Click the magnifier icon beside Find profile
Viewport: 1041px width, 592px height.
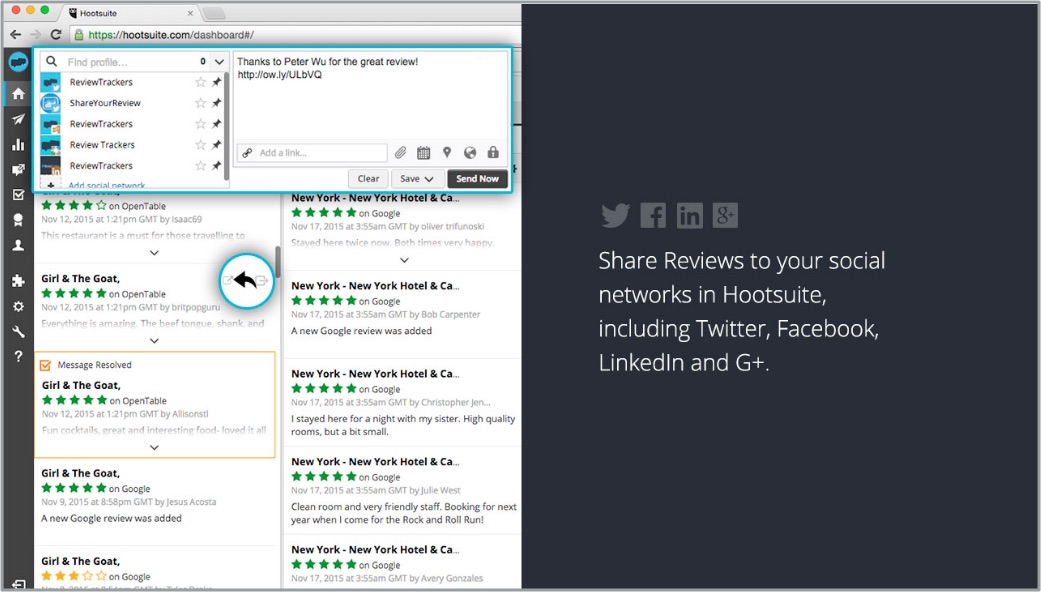coord(51,61)
